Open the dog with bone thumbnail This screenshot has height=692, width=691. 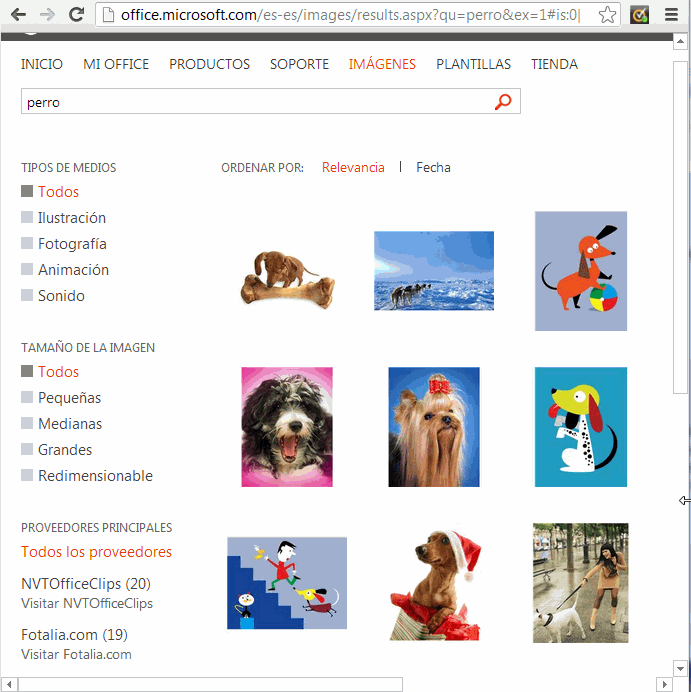click(287, 279)
